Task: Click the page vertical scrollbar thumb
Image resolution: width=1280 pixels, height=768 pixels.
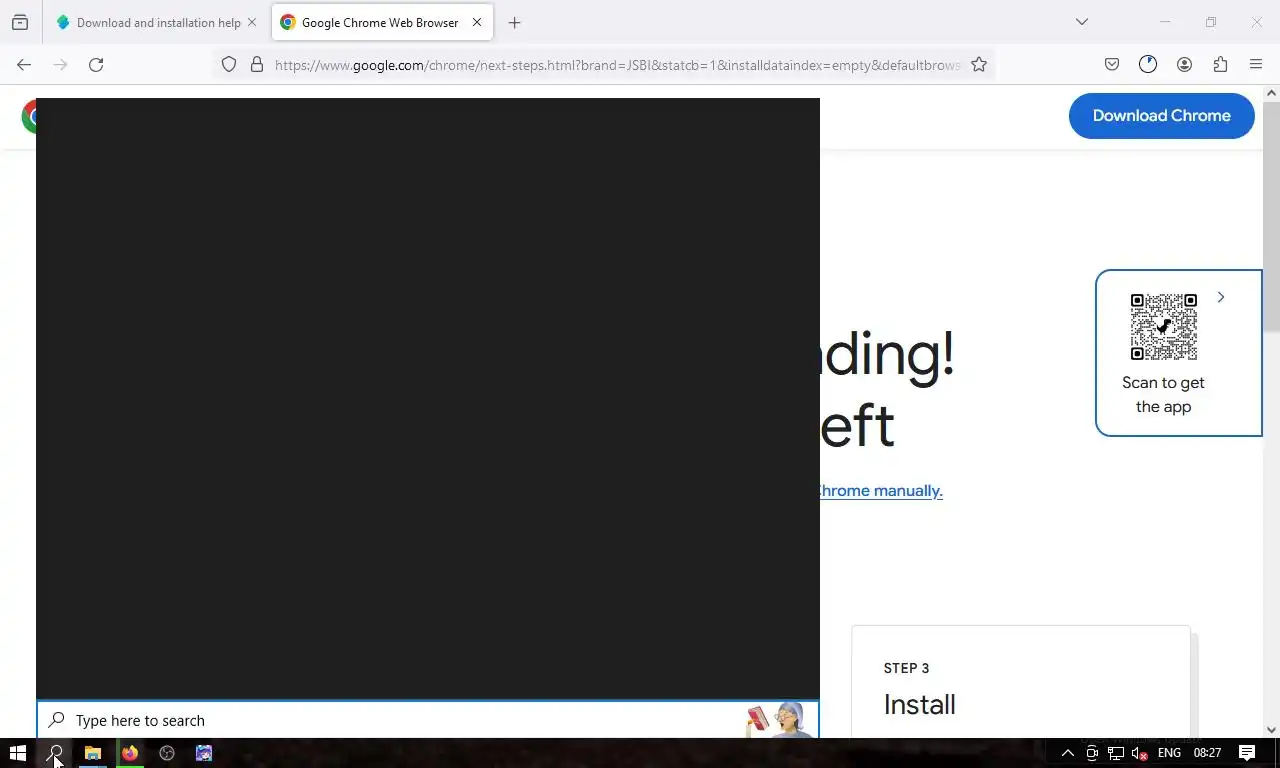Action: (x=1271, y=217)
